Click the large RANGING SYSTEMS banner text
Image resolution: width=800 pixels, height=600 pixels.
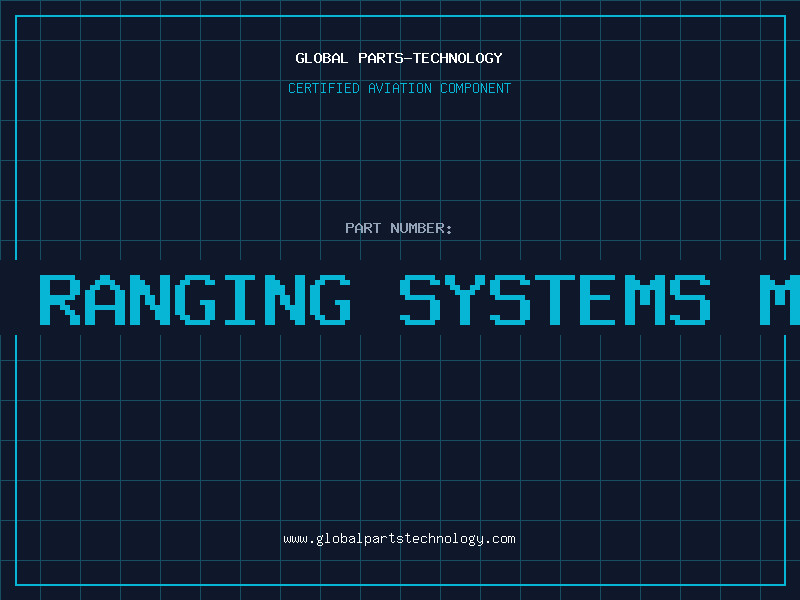[x=419, y=299]
